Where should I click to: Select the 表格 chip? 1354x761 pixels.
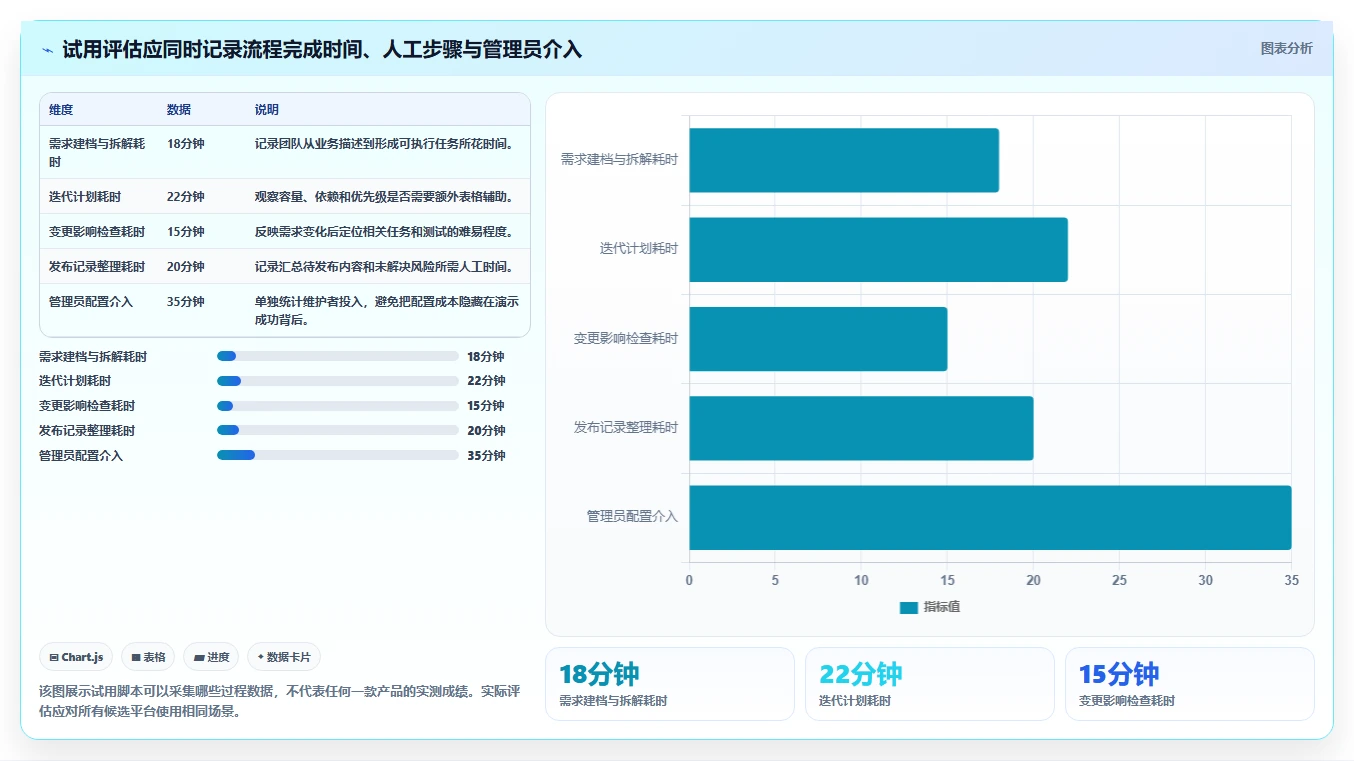148,657
